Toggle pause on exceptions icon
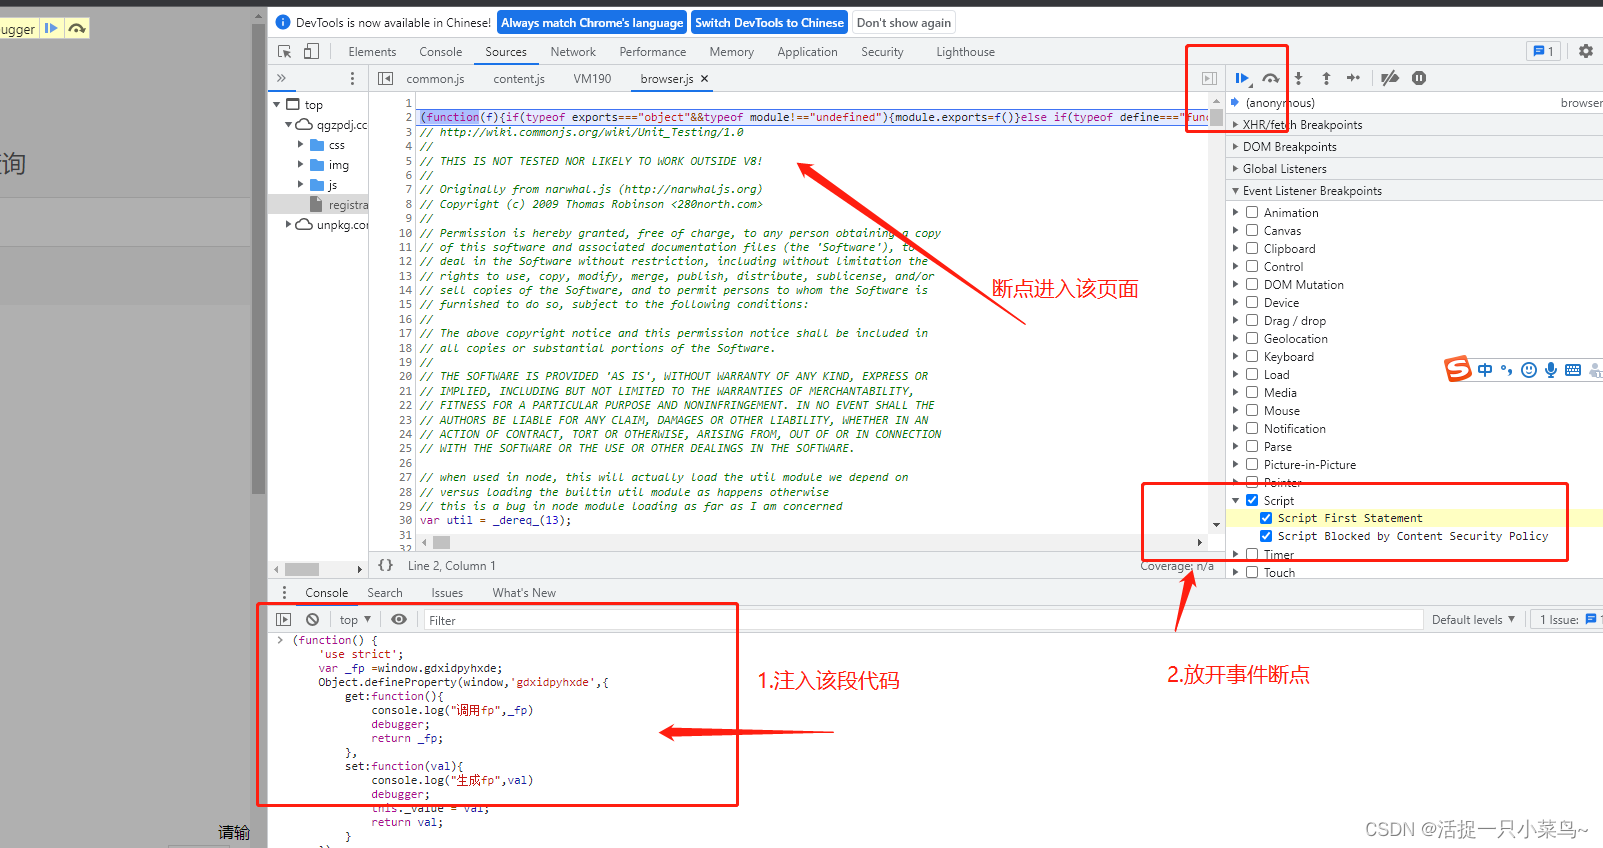Screen dimensions: 1603x848 1419,78
